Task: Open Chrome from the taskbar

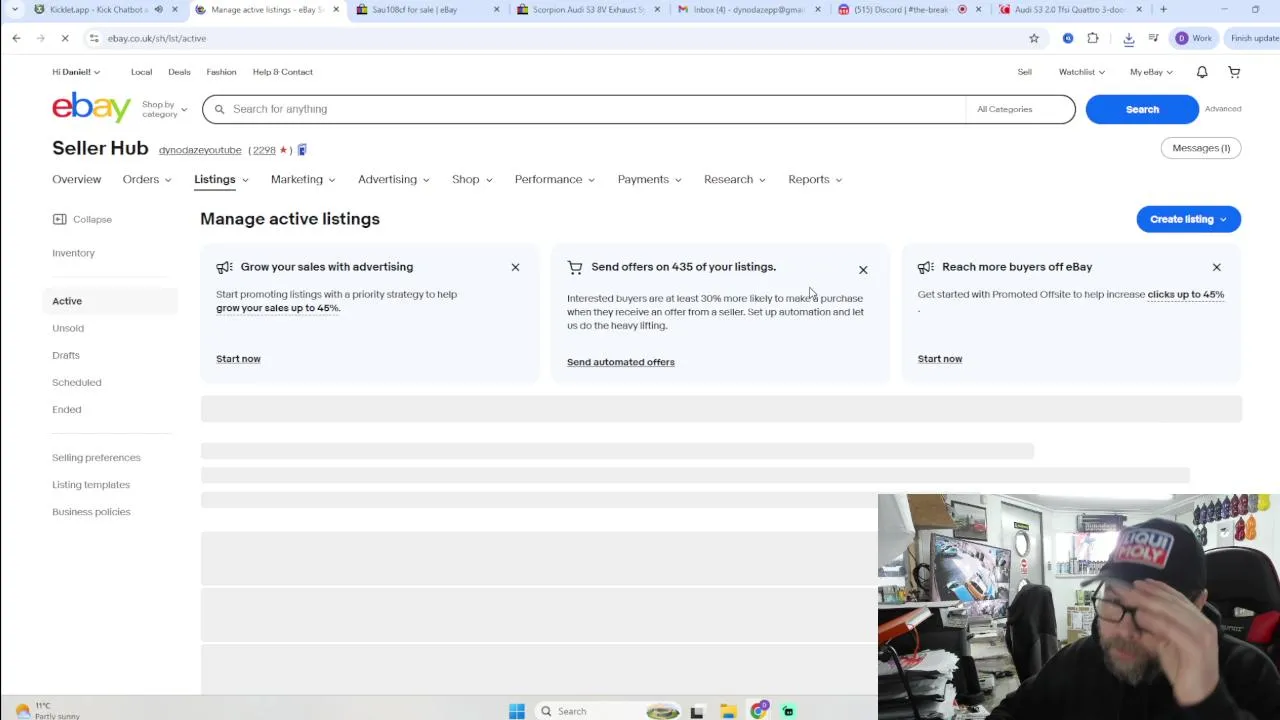Action: pyautogui.click(x=759, y=711)
